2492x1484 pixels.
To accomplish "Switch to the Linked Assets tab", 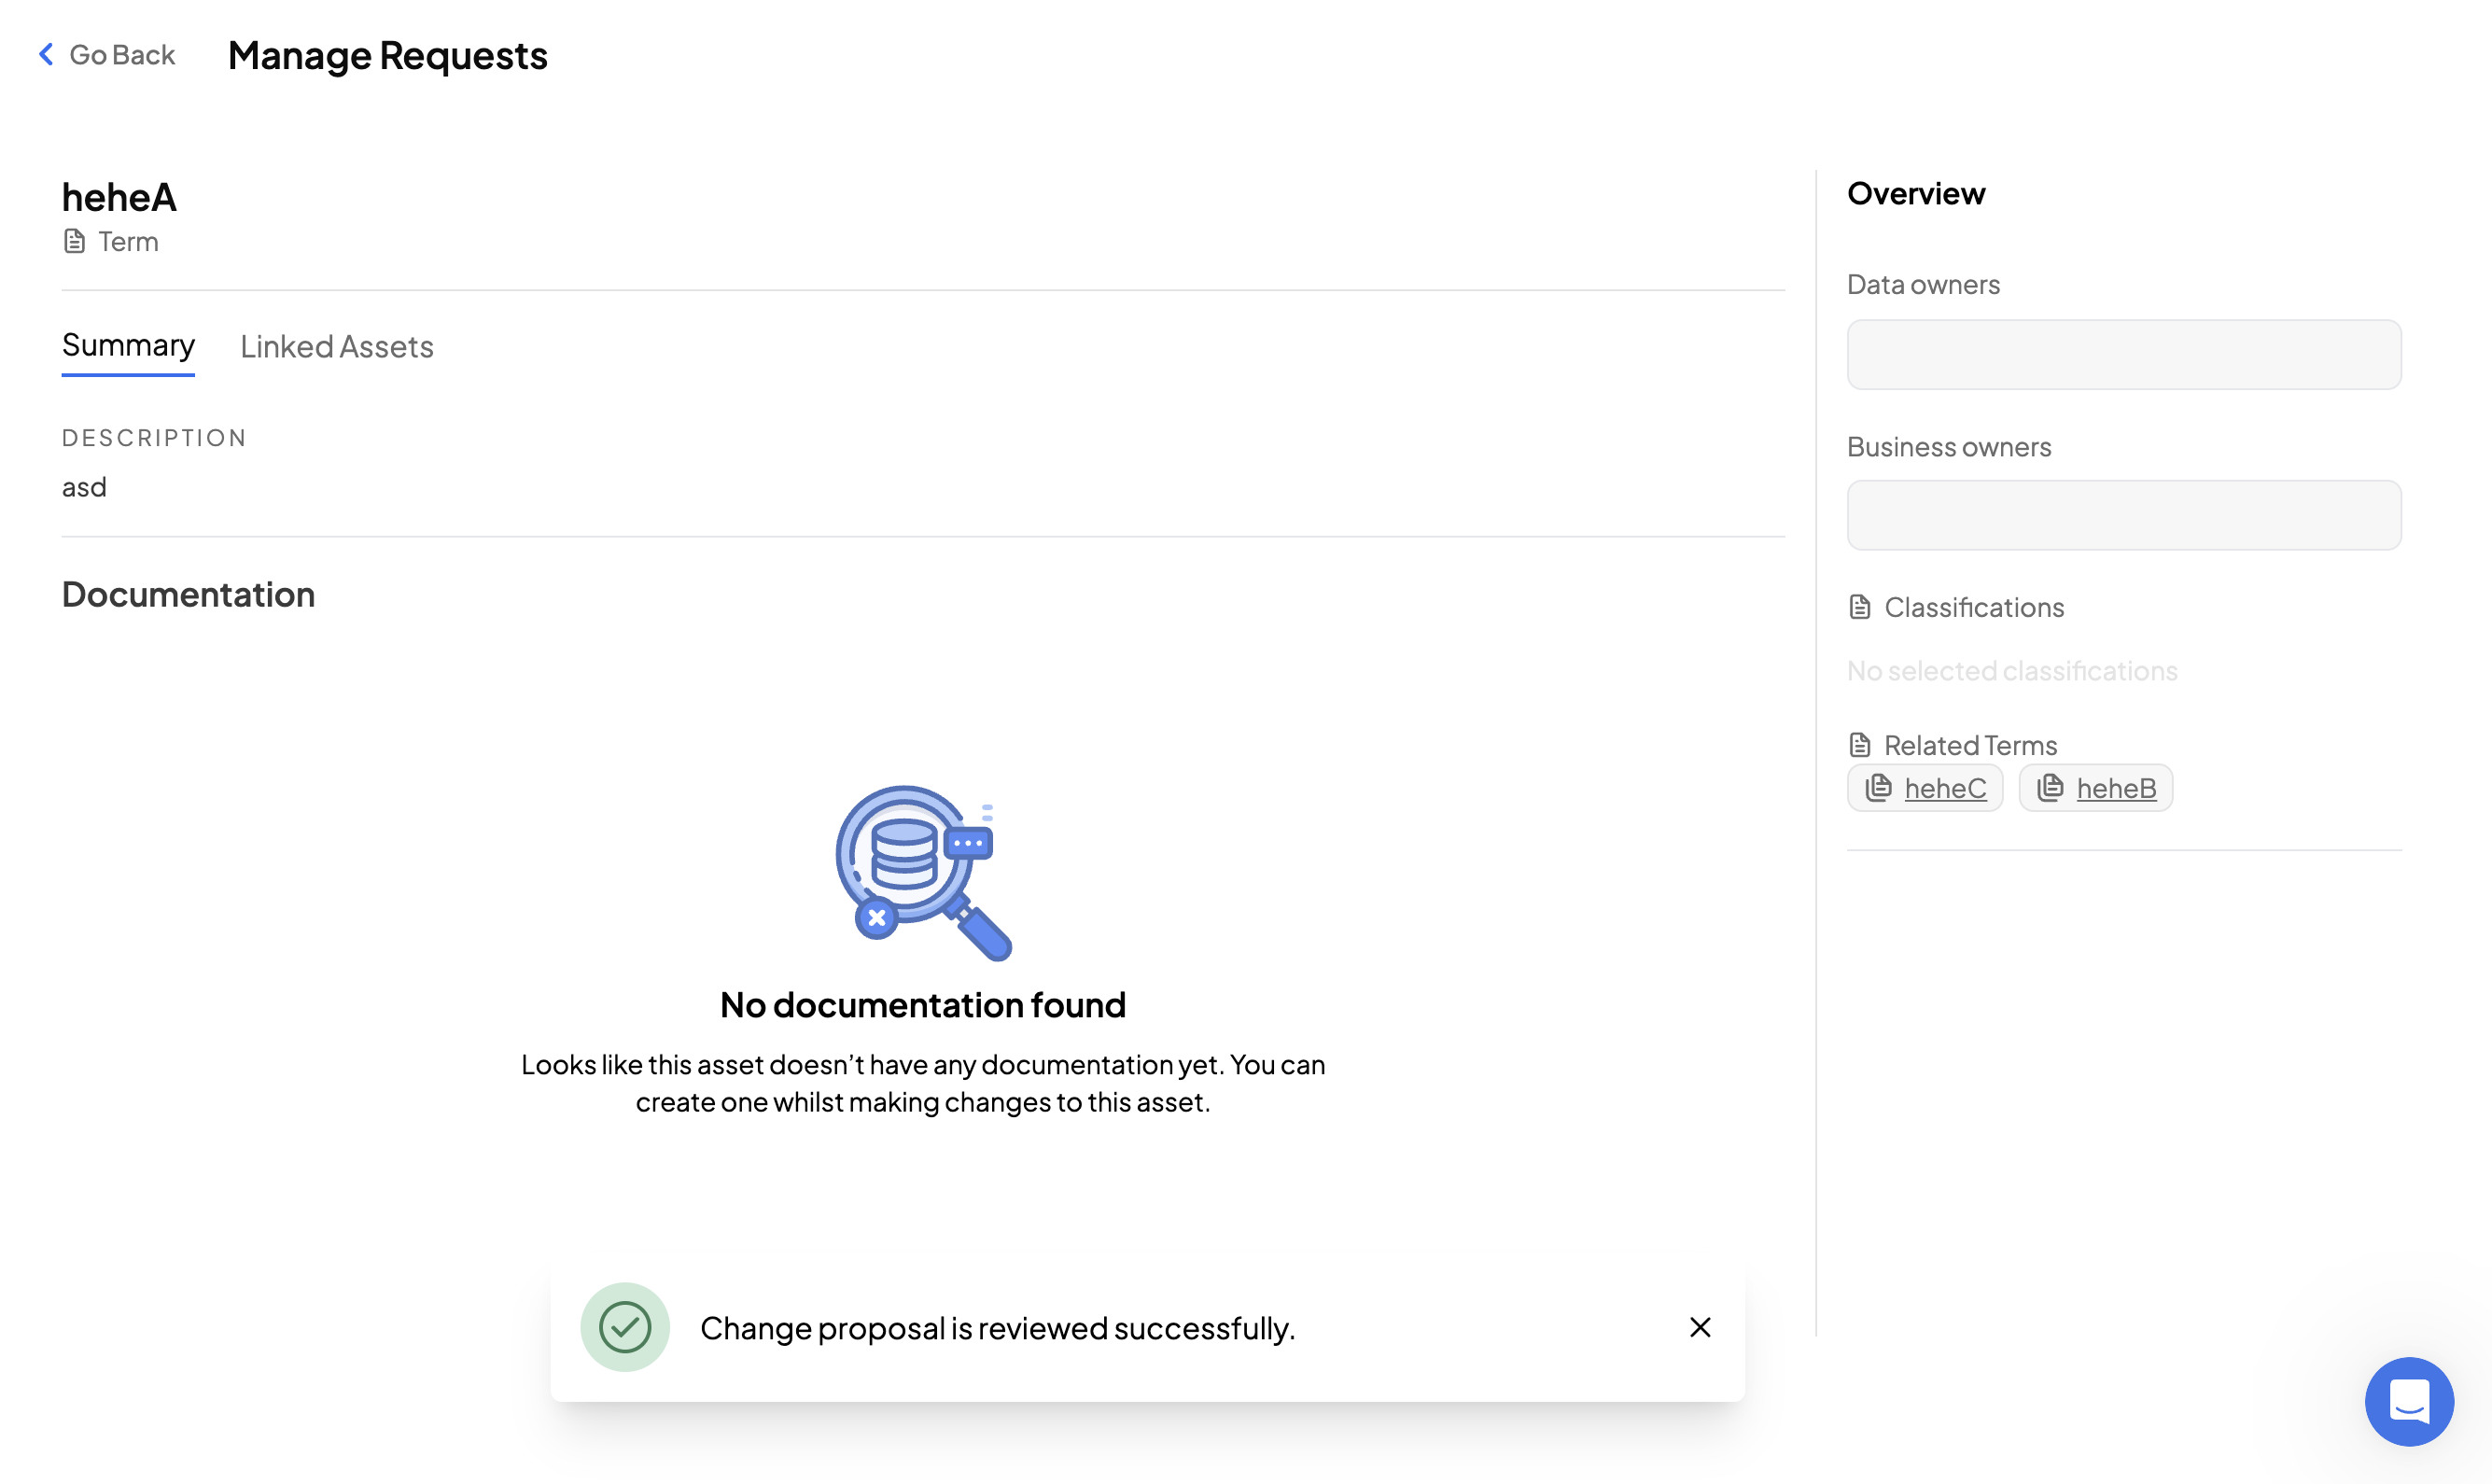I will point(336,346).
